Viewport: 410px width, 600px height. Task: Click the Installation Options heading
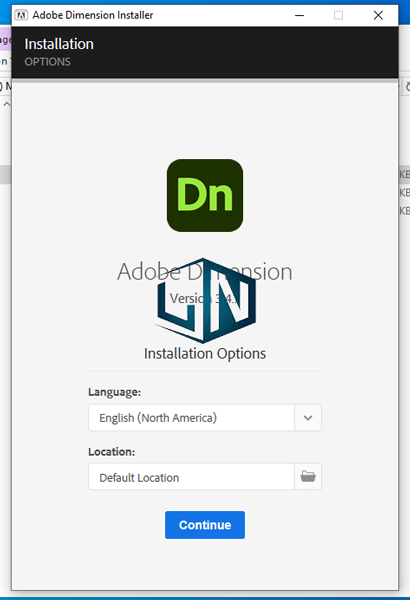pyautogui.click(x=205, y=354)
